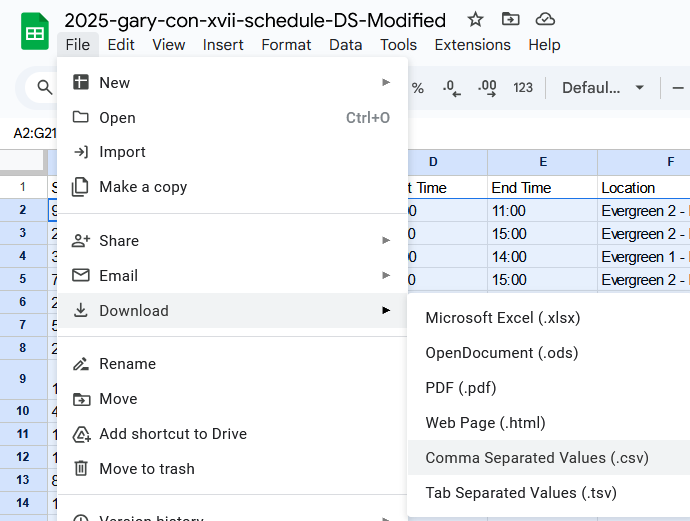690x521 pixels.
Task: Select Add shortcut to Drive
Action: 232,434
